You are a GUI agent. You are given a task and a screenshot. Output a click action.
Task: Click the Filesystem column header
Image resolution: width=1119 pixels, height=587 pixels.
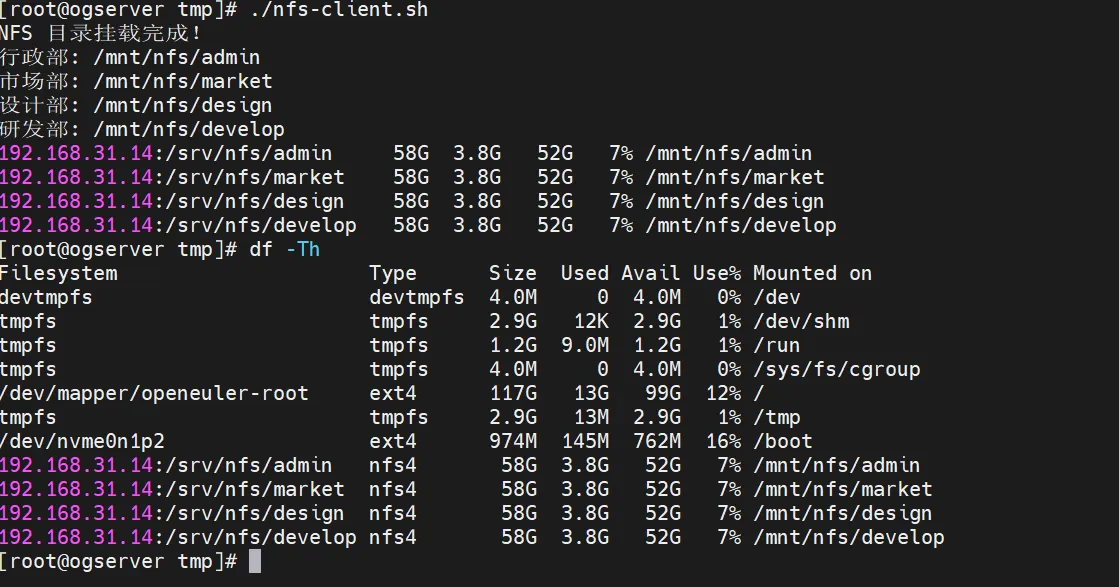click(x=59, y=273)
